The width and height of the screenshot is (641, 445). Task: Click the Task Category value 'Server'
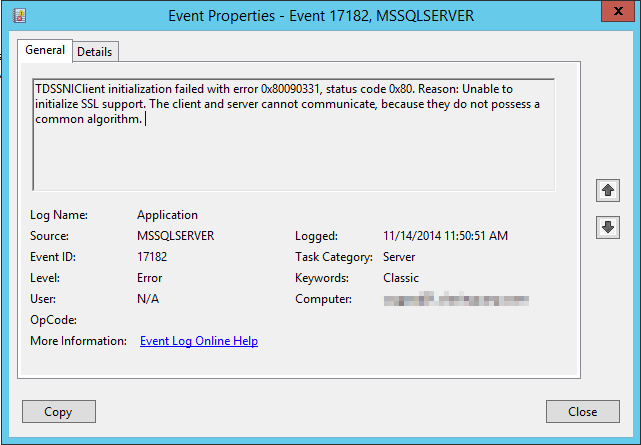click(x=401, y=257)
